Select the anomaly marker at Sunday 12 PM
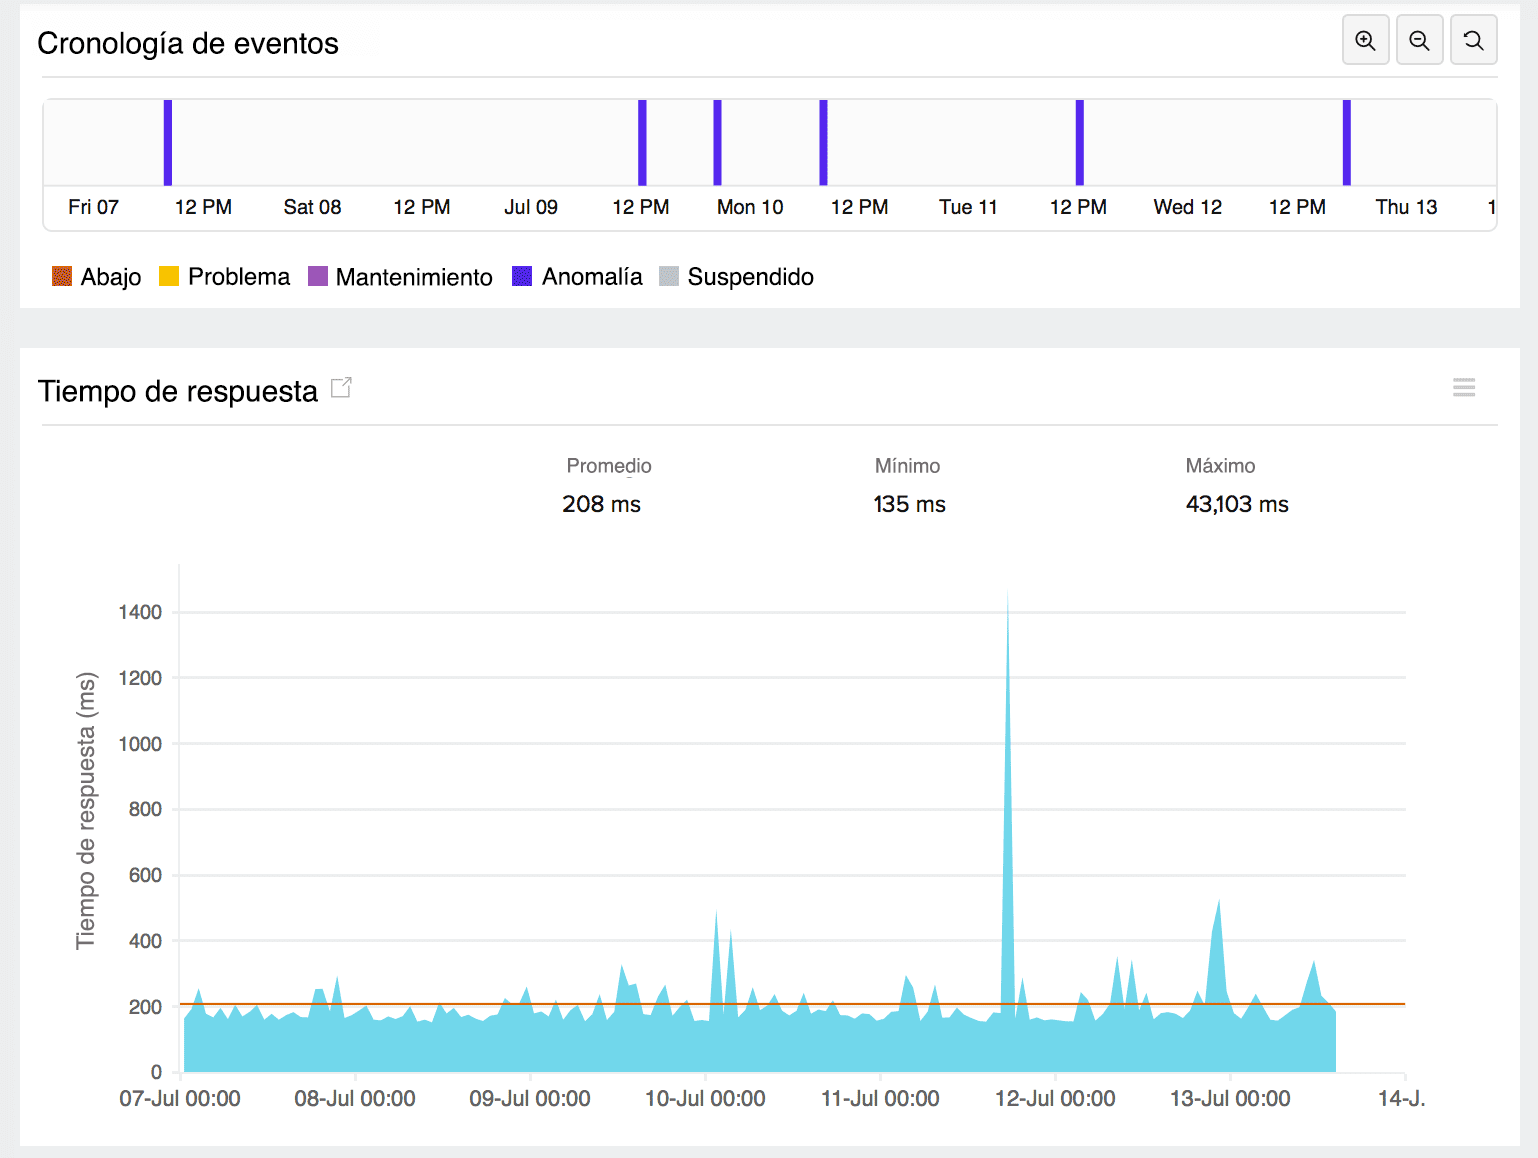Image resolution: width=1538 pixels, height=1158 pixels. point(642,142)
